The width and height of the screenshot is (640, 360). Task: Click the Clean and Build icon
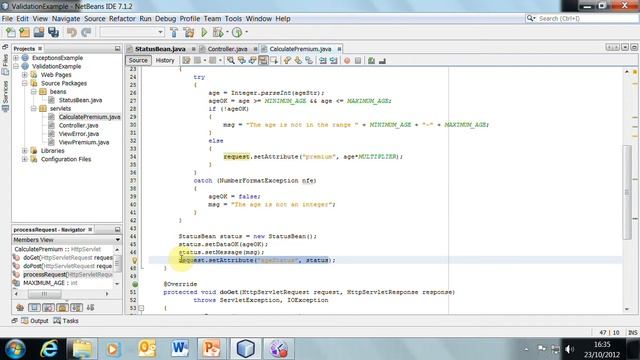pyautogui.click(x=189, y=32)
